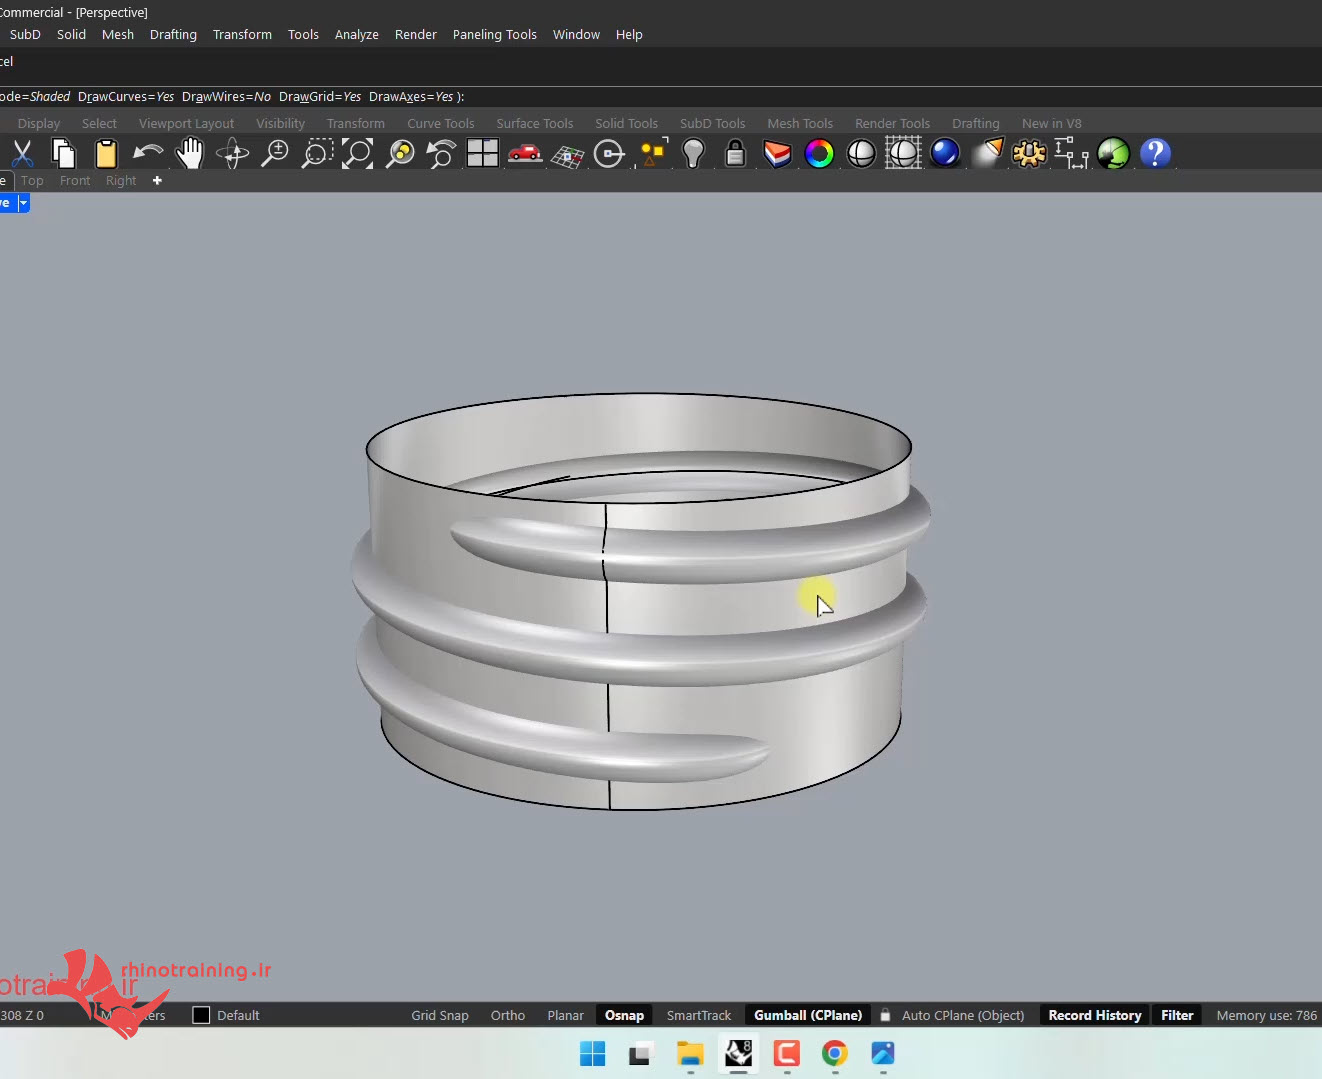Open Chrome from the Windows taskbar
Image resolution: width=1322 pixels, height=1079 pixels.
click(x=834, y=1053)
